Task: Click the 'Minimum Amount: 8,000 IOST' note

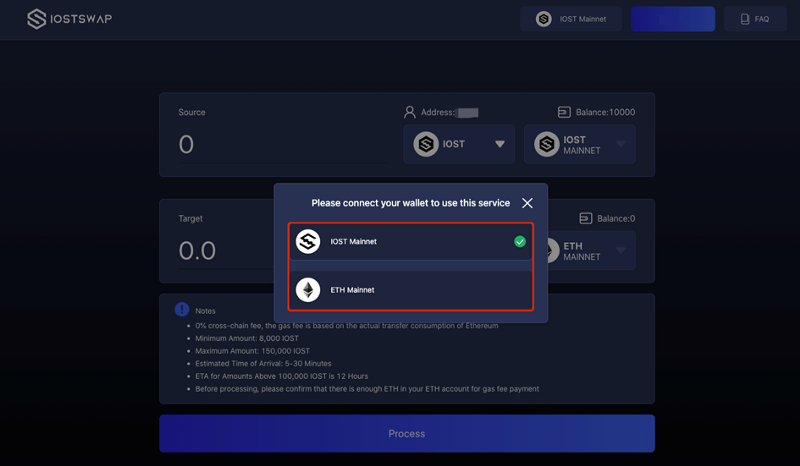Action: 247,338
